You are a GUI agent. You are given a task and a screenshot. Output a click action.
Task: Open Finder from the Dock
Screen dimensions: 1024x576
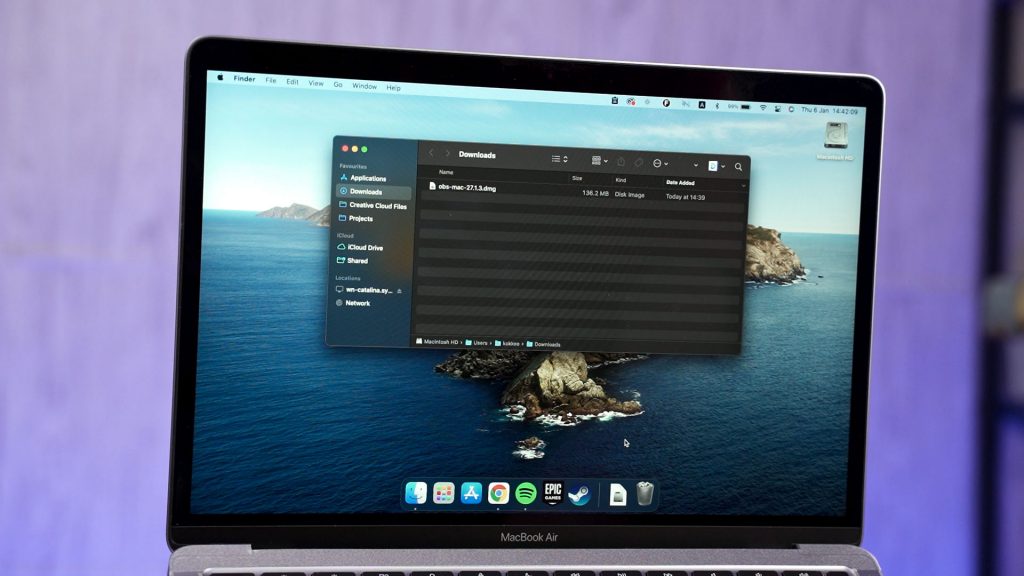point(416,493)
